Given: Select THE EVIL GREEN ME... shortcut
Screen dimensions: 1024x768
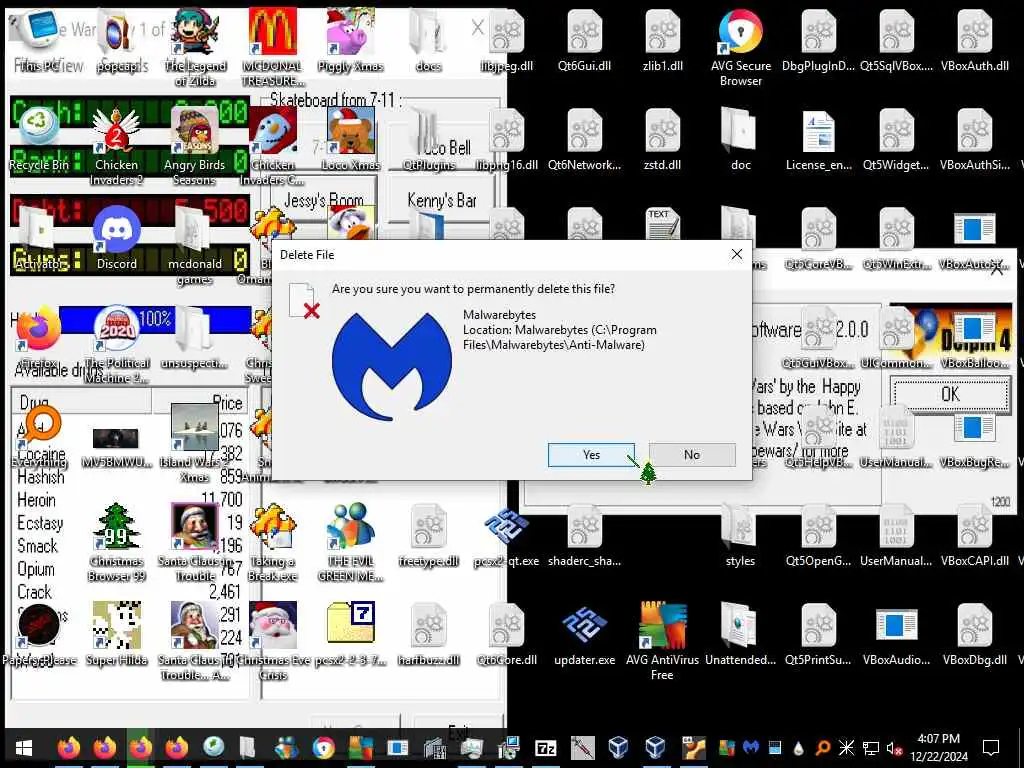Looking at the screenshot, I should coord(351,542).
